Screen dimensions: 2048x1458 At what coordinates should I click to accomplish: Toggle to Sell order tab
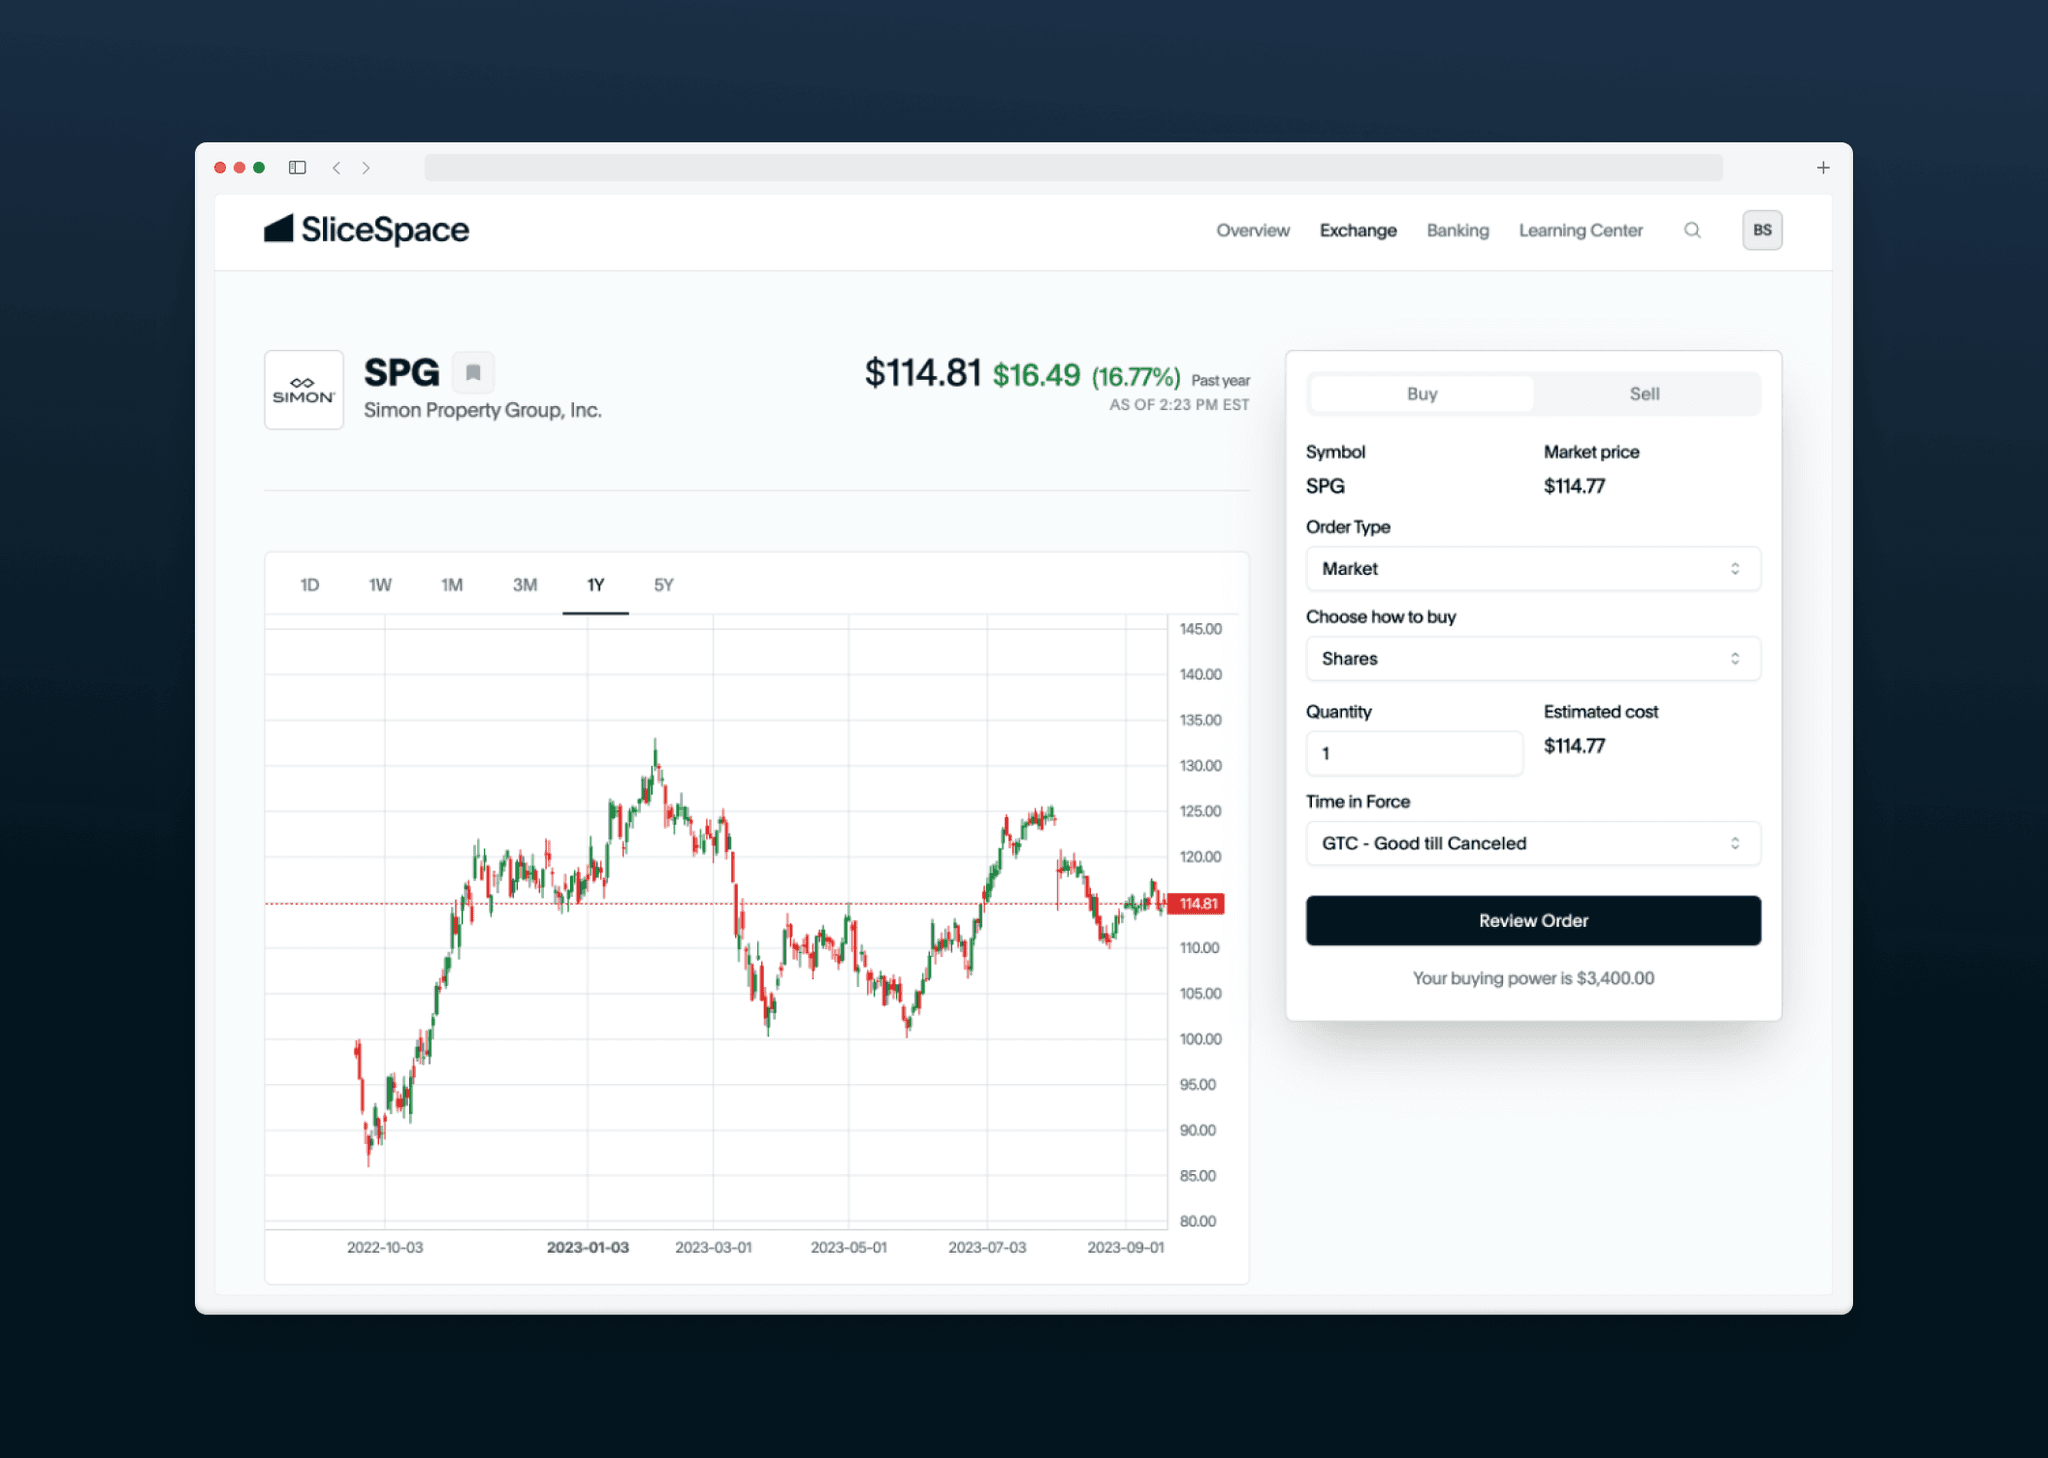(1644, 394)
